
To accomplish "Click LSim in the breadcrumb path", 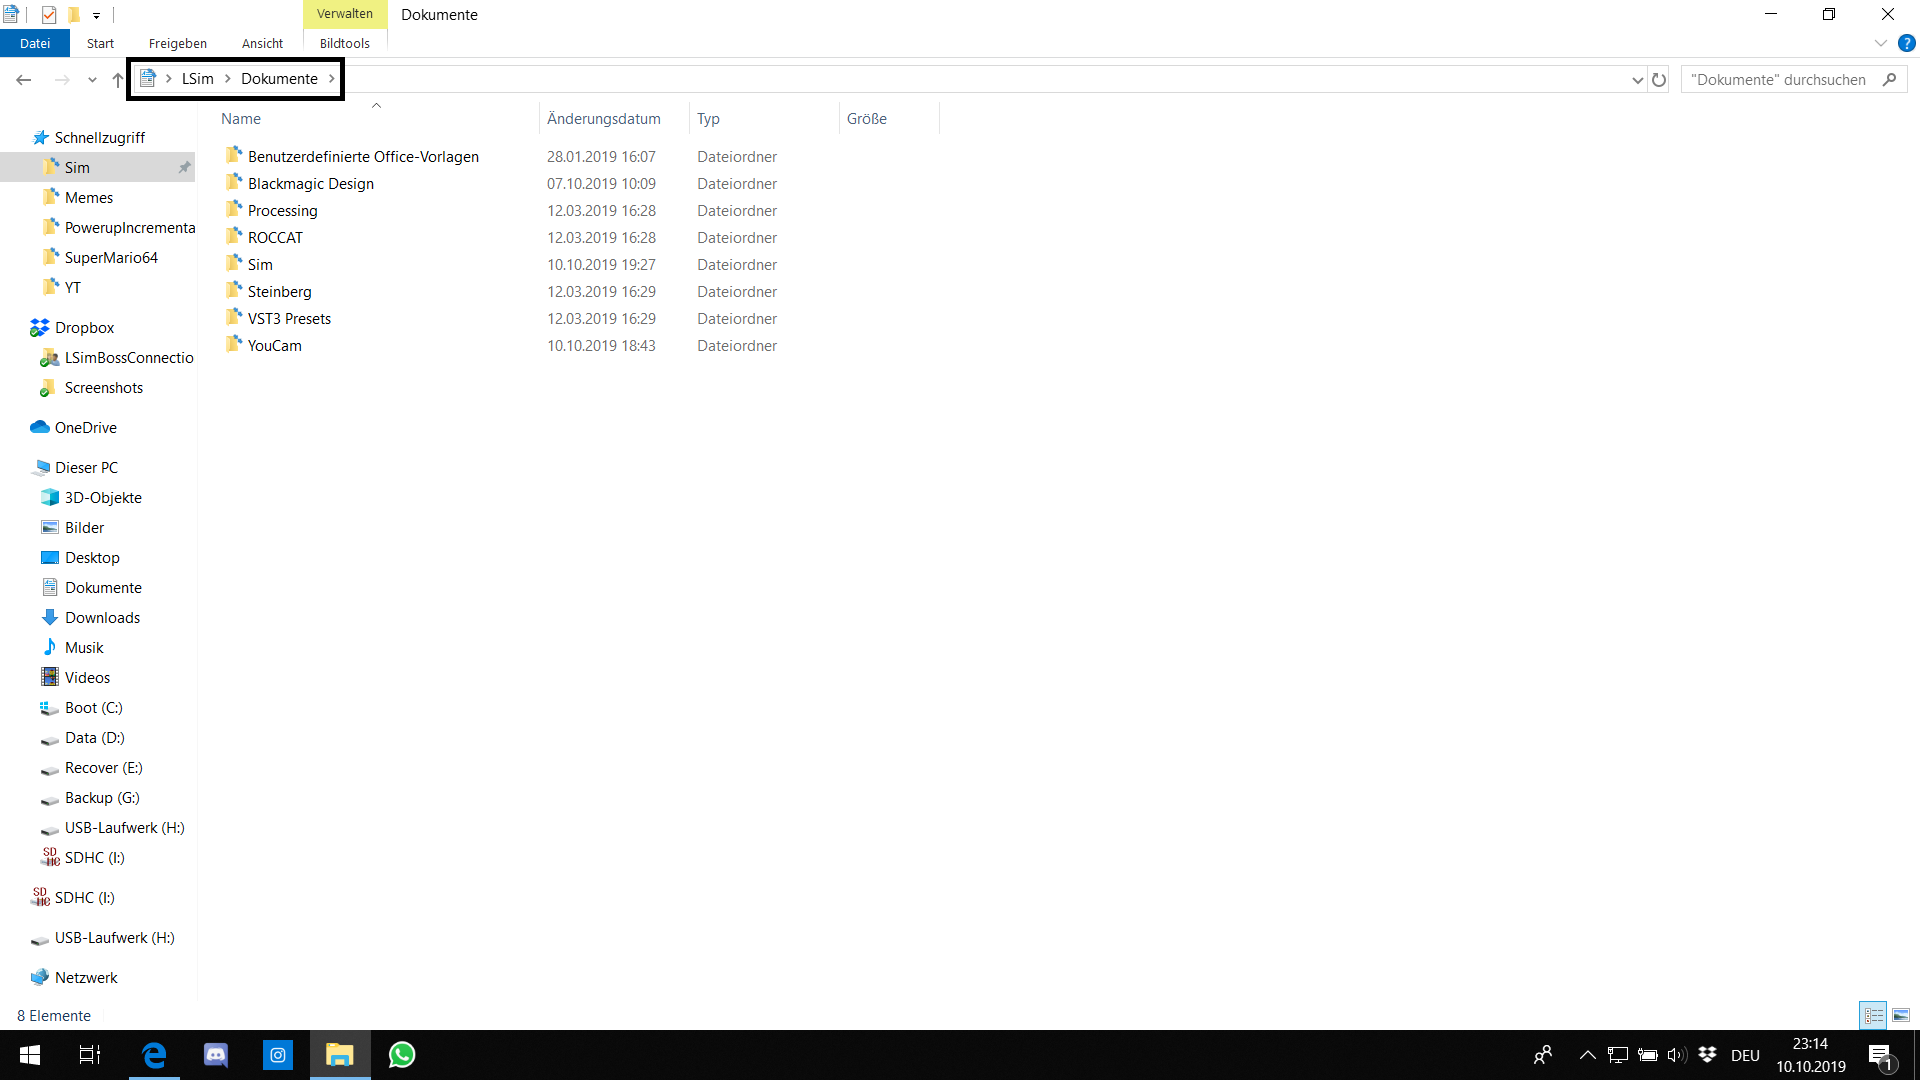I will [x=197, y=79].
